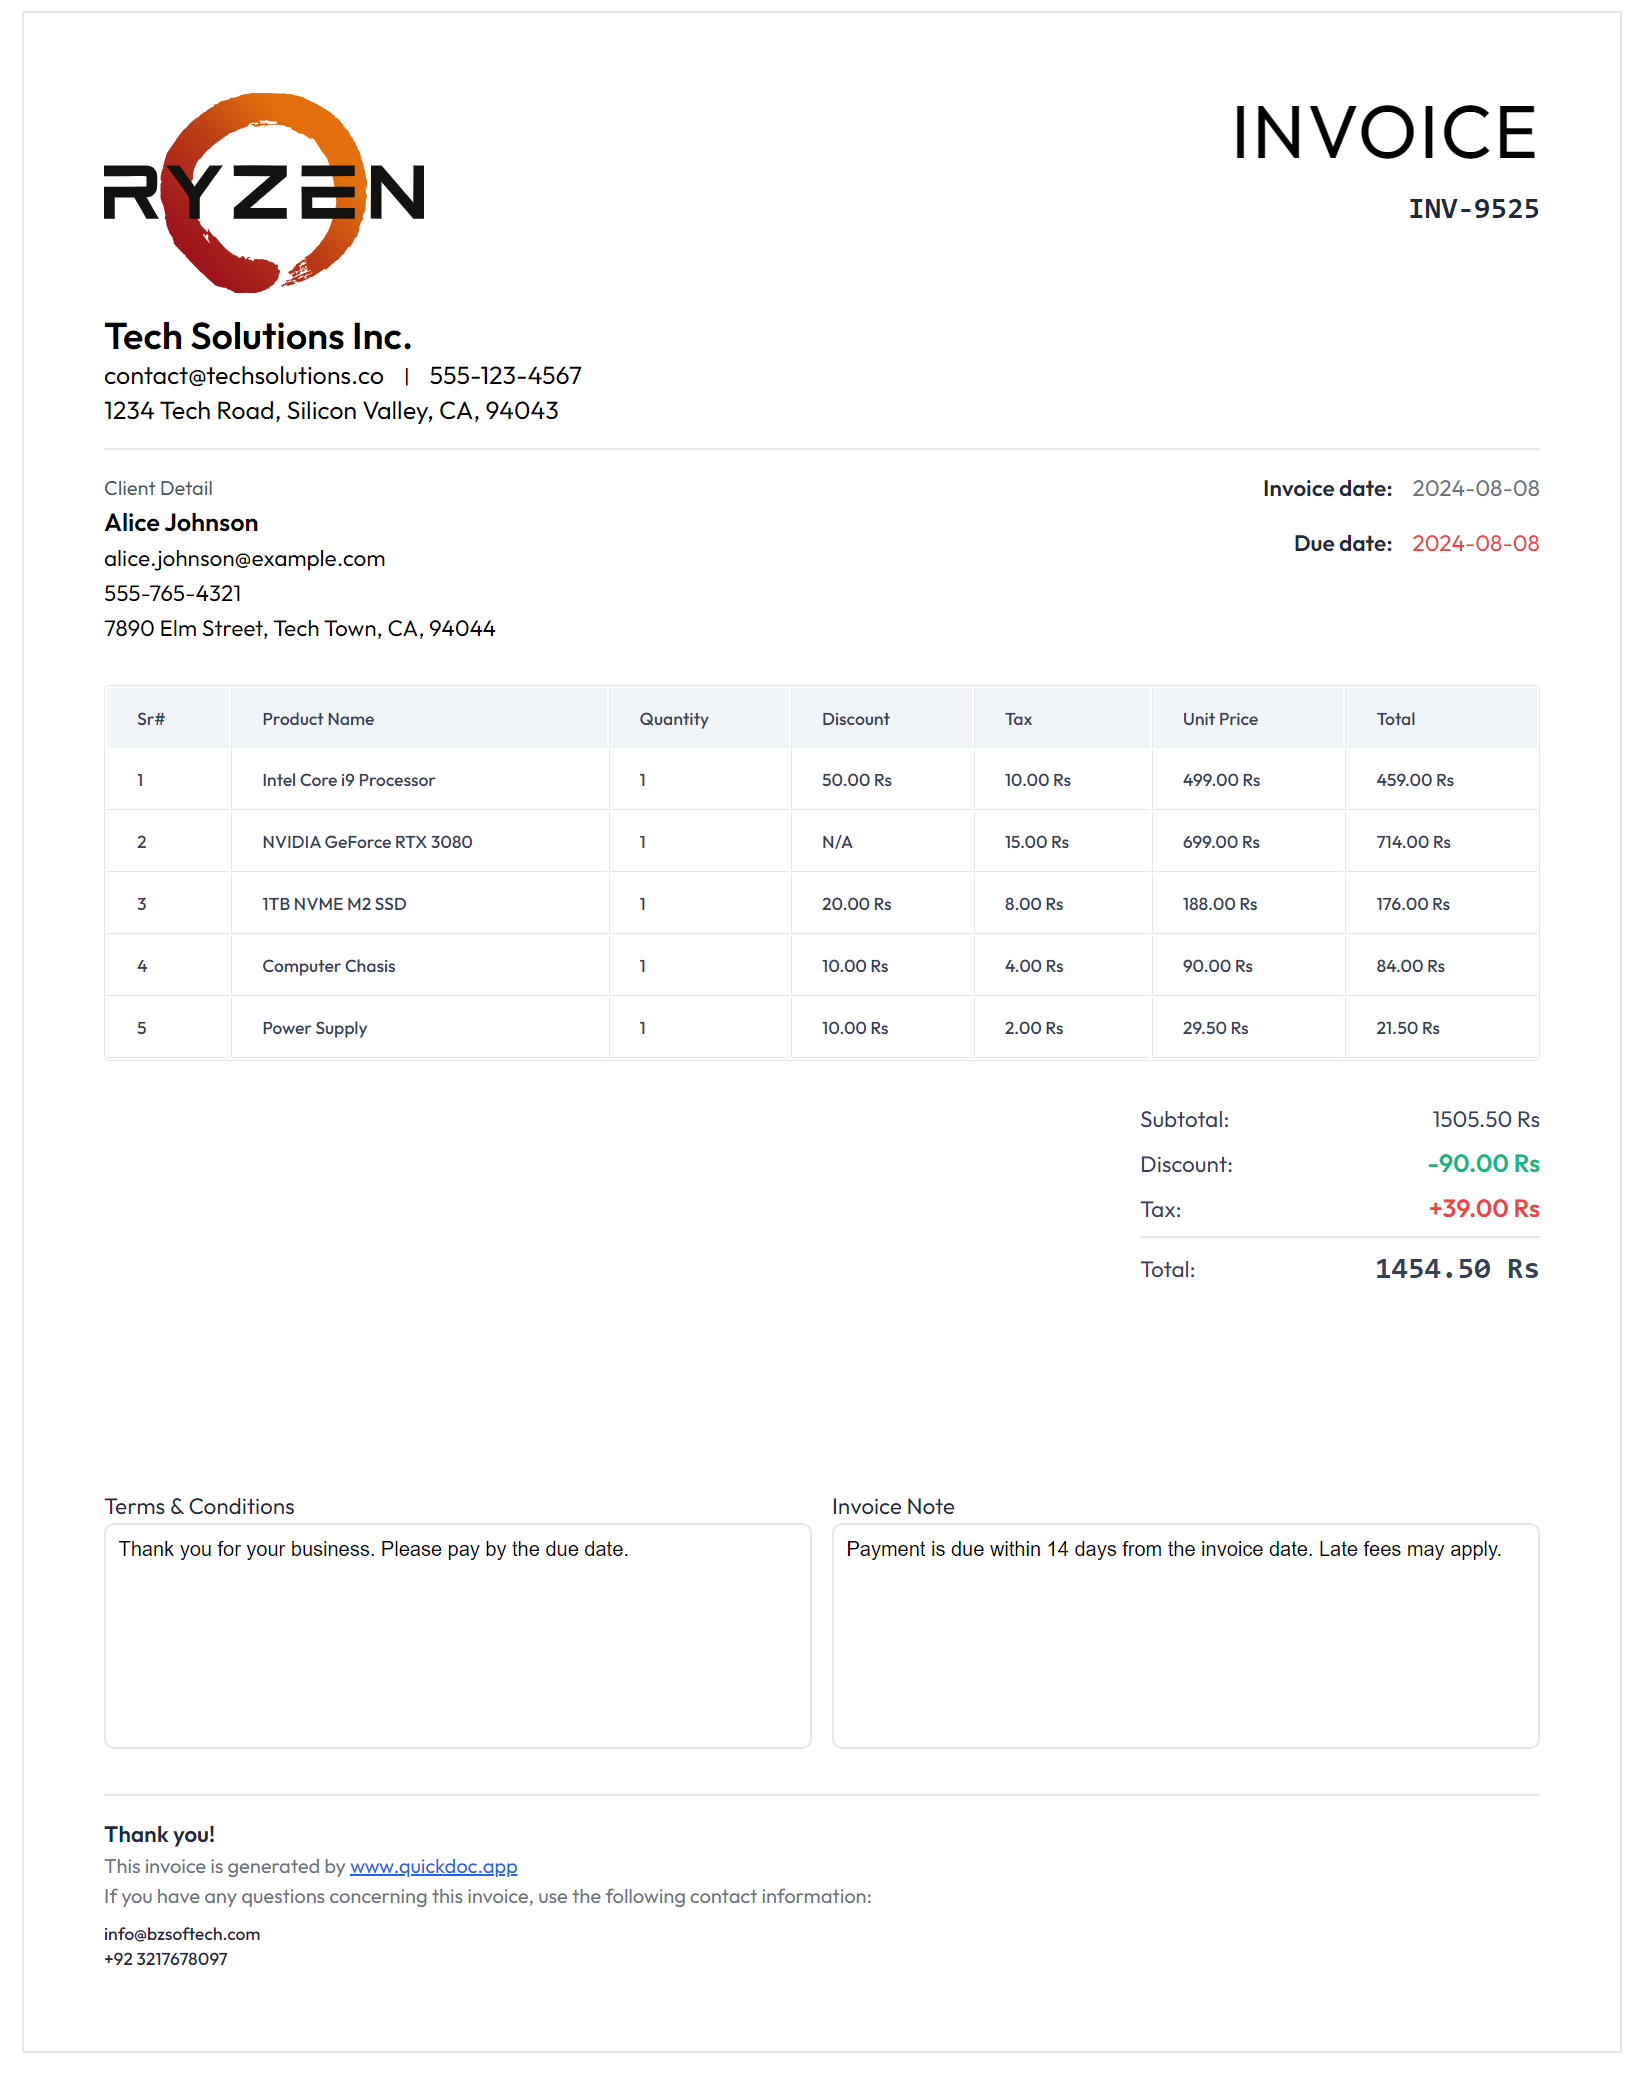This screenshot has width=1640, height=2079.
Task: Select the Invoice date 2024-08-08
Action: (x=1476, y=488)
